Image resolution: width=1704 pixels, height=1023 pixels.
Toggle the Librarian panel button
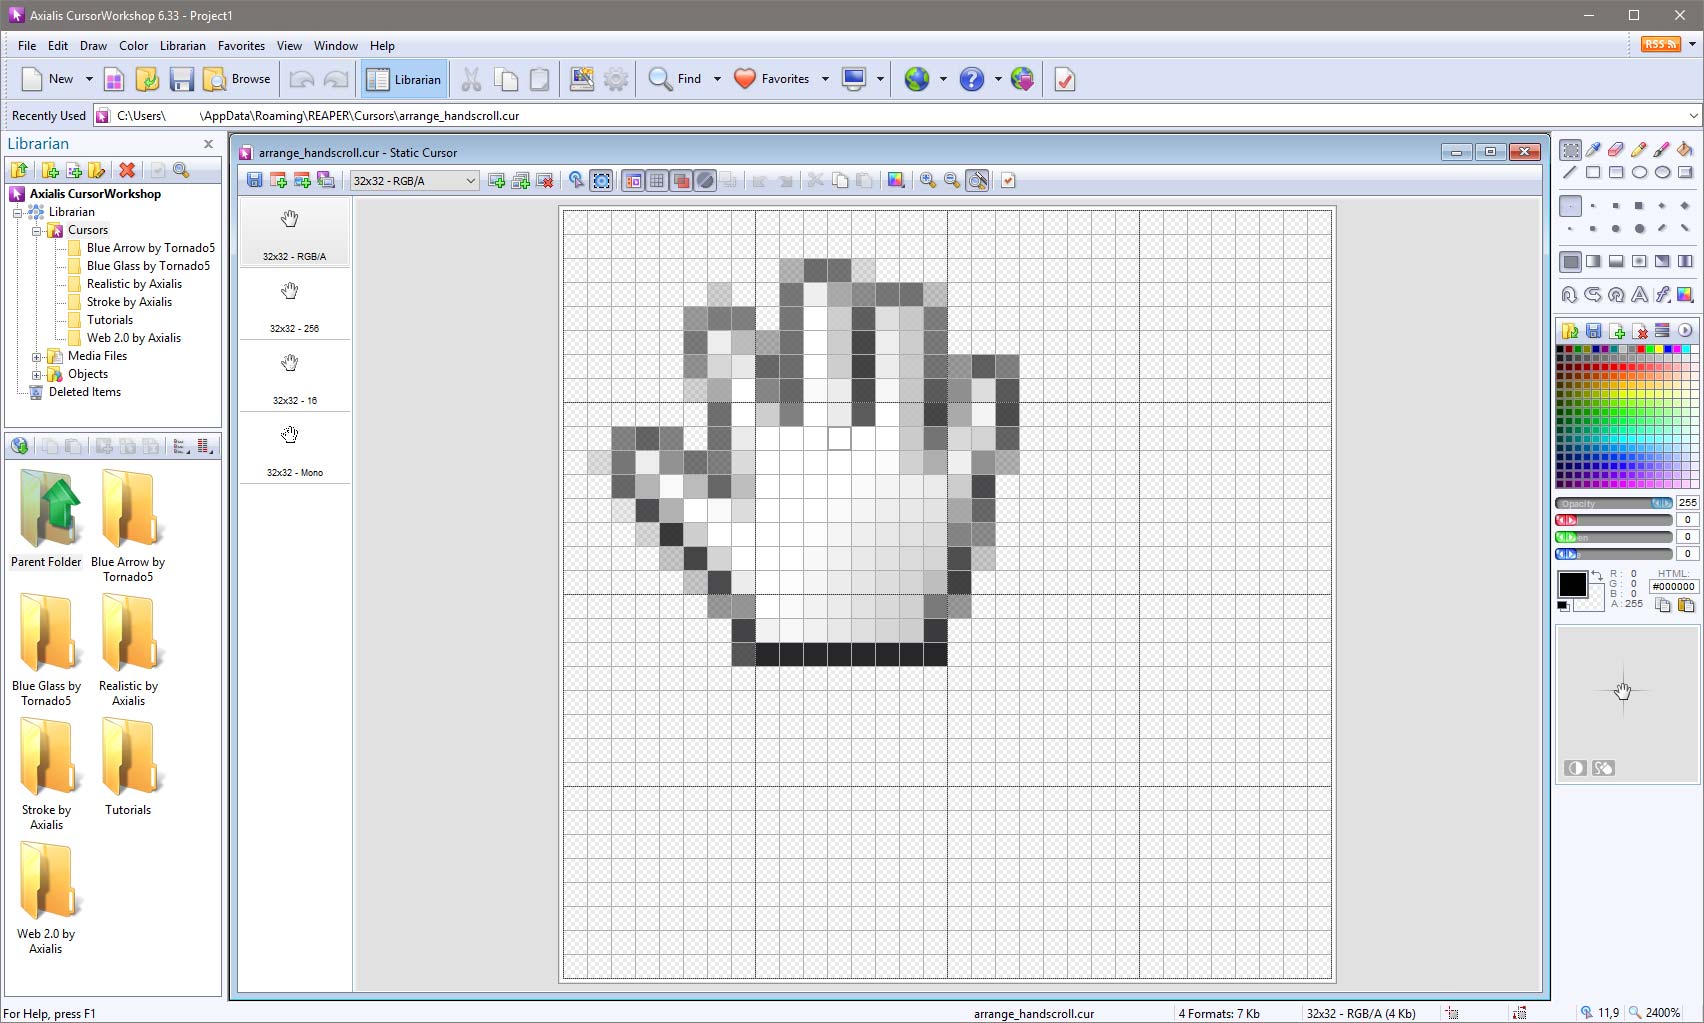click(x=404, y=79)
